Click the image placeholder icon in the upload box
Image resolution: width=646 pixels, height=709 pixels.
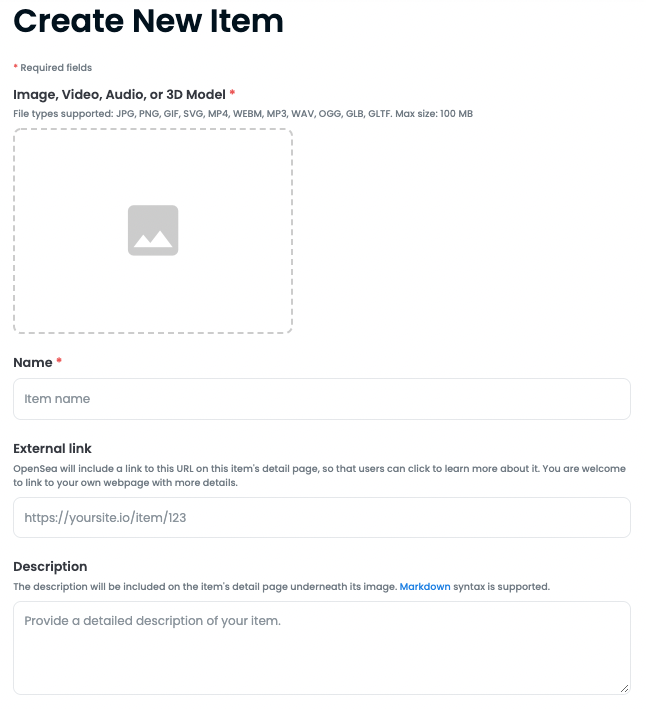pos(153,230)
